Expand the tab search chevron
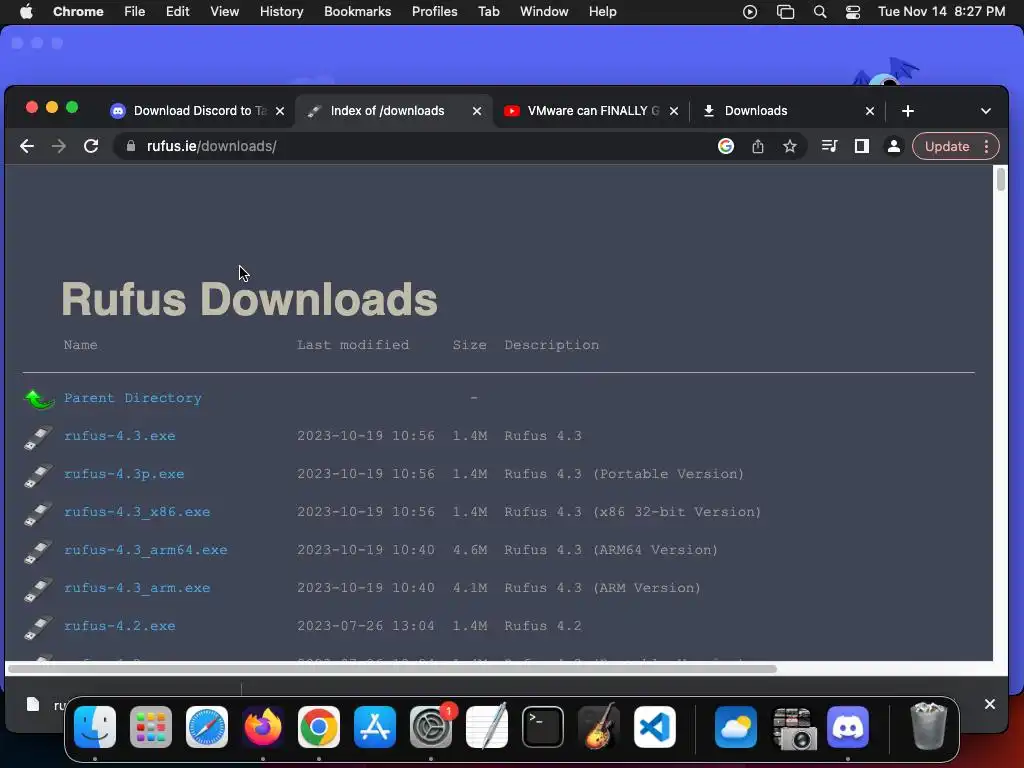Image resolution: width=1024 pixels, height=768 pixels. tap(985, 111)
